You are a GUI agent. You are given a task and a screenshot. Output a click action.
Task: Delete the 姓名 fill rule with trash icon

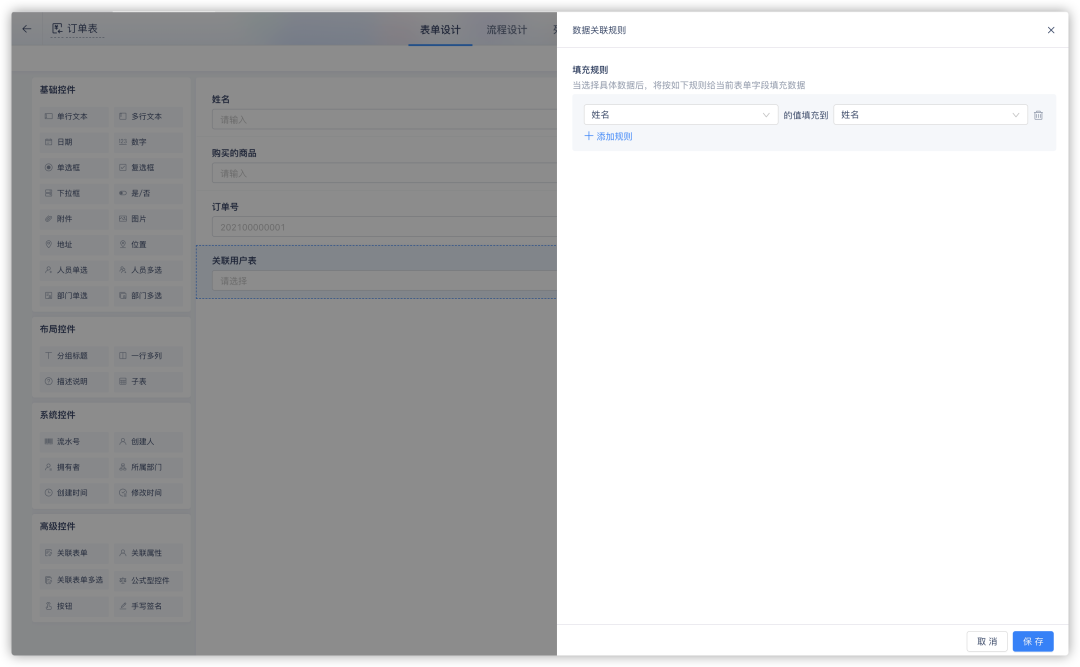pyautogui.click(x=1038, y=115)
